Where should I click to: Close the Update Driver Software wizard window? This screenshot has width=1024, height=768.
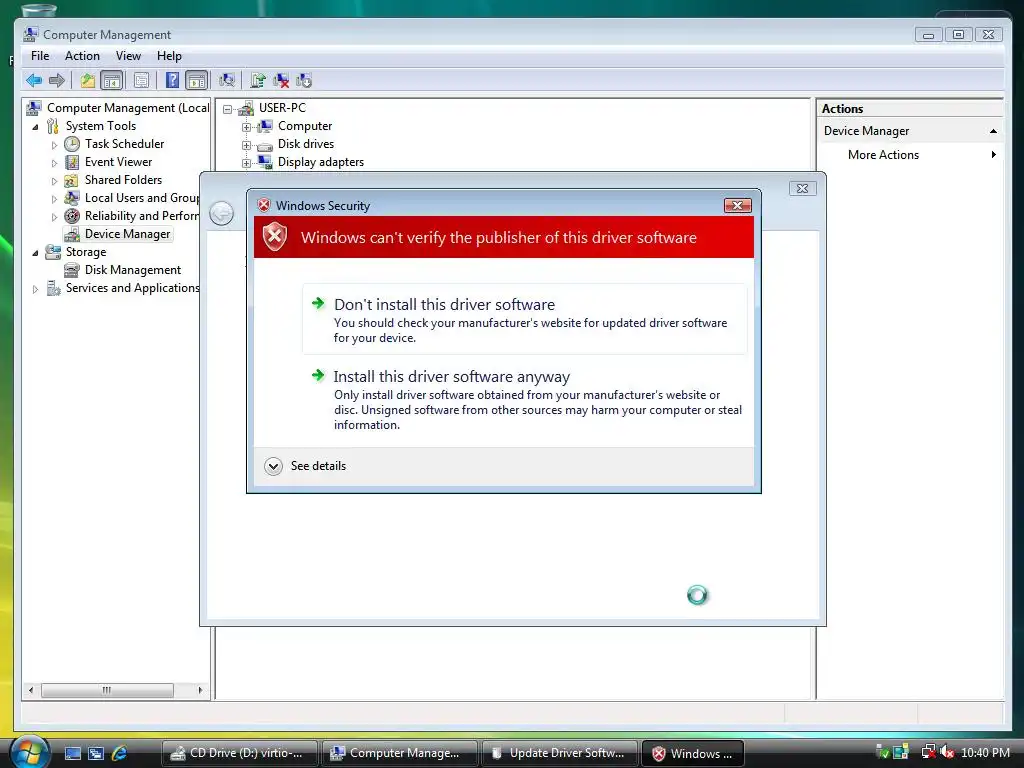click(x=803, y=189)
